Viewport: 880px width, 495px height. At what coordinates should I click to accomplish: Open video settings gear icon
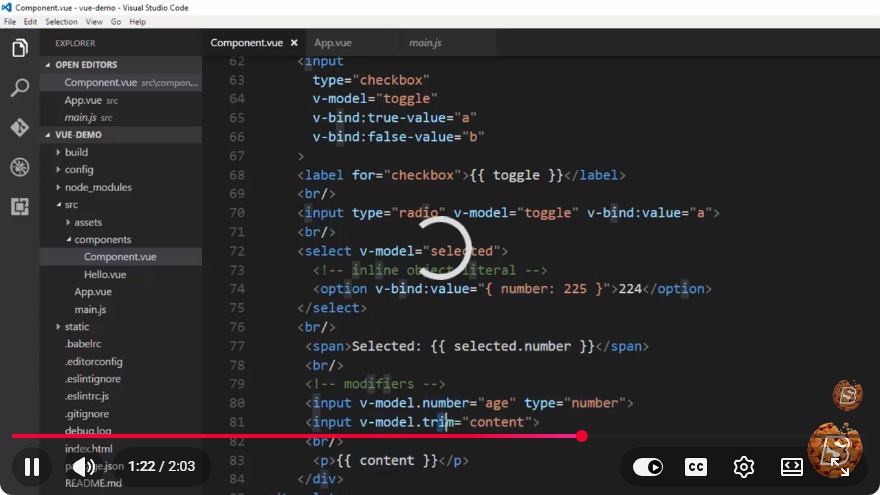tap(744, 467)
